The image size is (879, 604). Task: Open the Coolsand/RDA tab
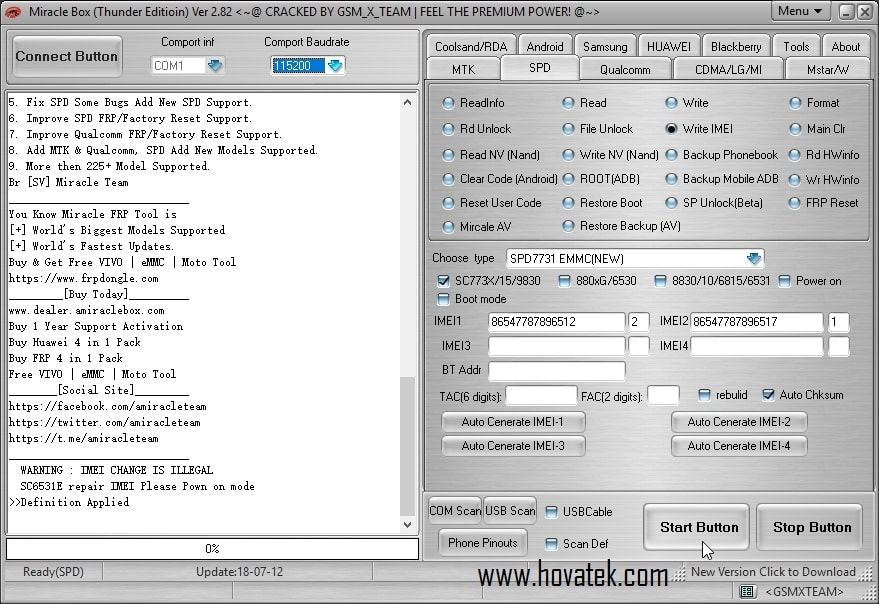tap(471, 47)
